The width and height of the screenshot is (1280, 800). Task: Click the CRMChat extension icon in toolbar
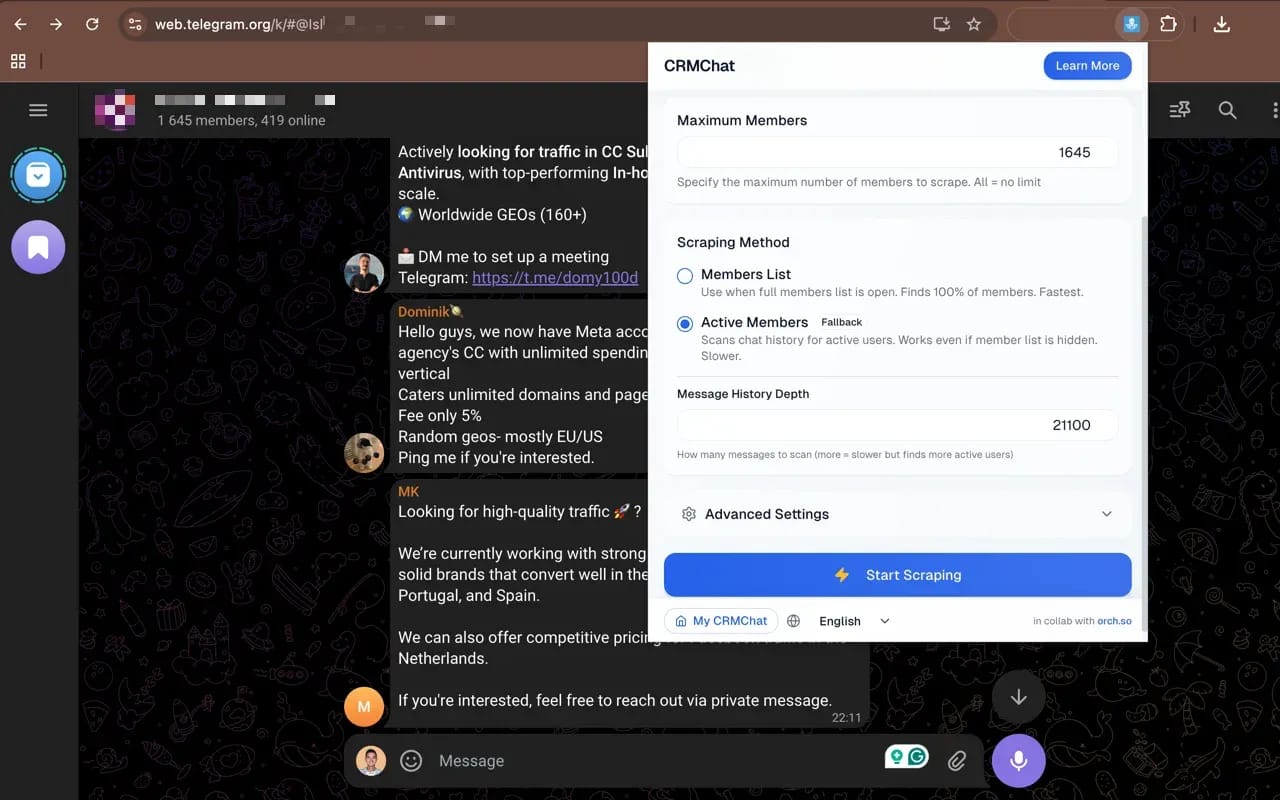point(1131,24)
